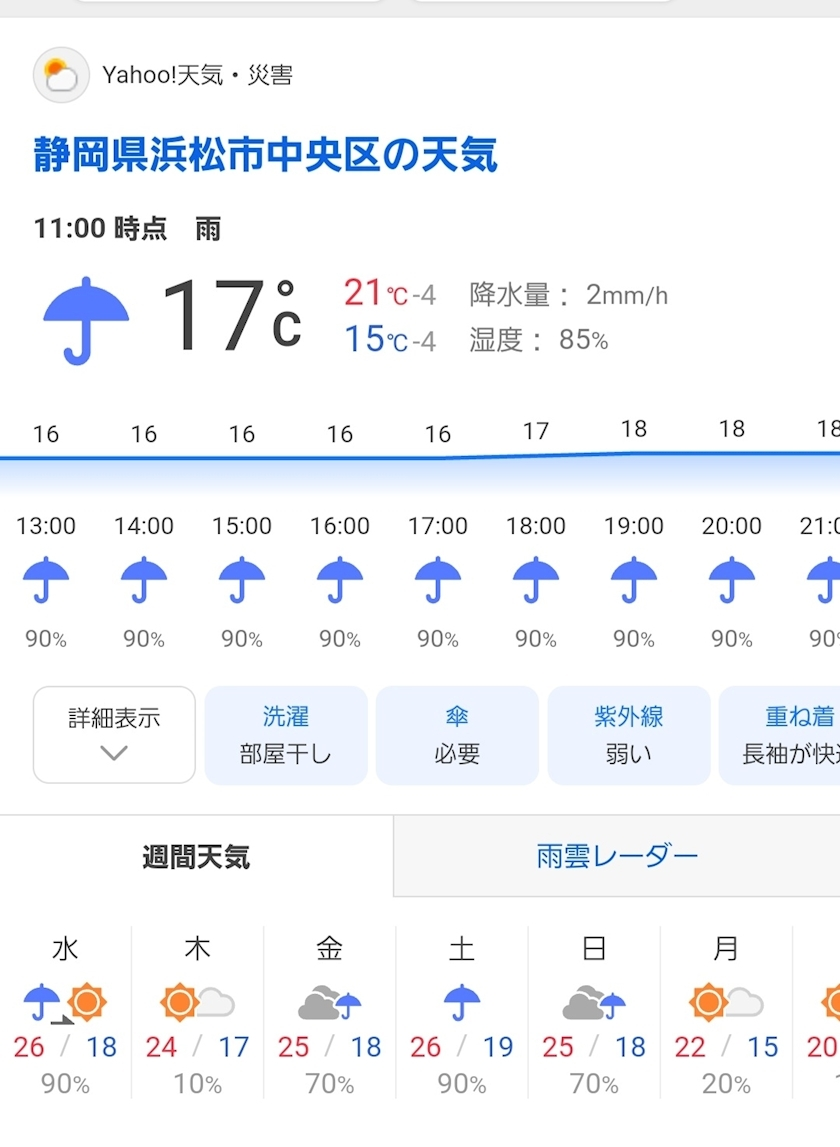Expand the 詳細表示 details dropdown
Viewport: 840px width, 1147px height.
pyautogui.click(x=114, y=735)
